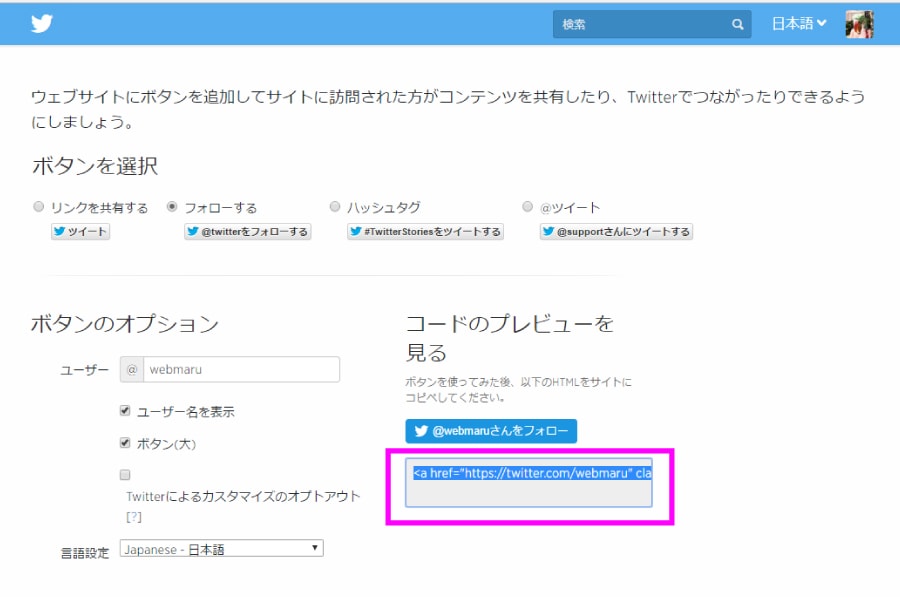Screen dimensions: 900x597
Task: Open the [?] help link
Action: [134, 517]
